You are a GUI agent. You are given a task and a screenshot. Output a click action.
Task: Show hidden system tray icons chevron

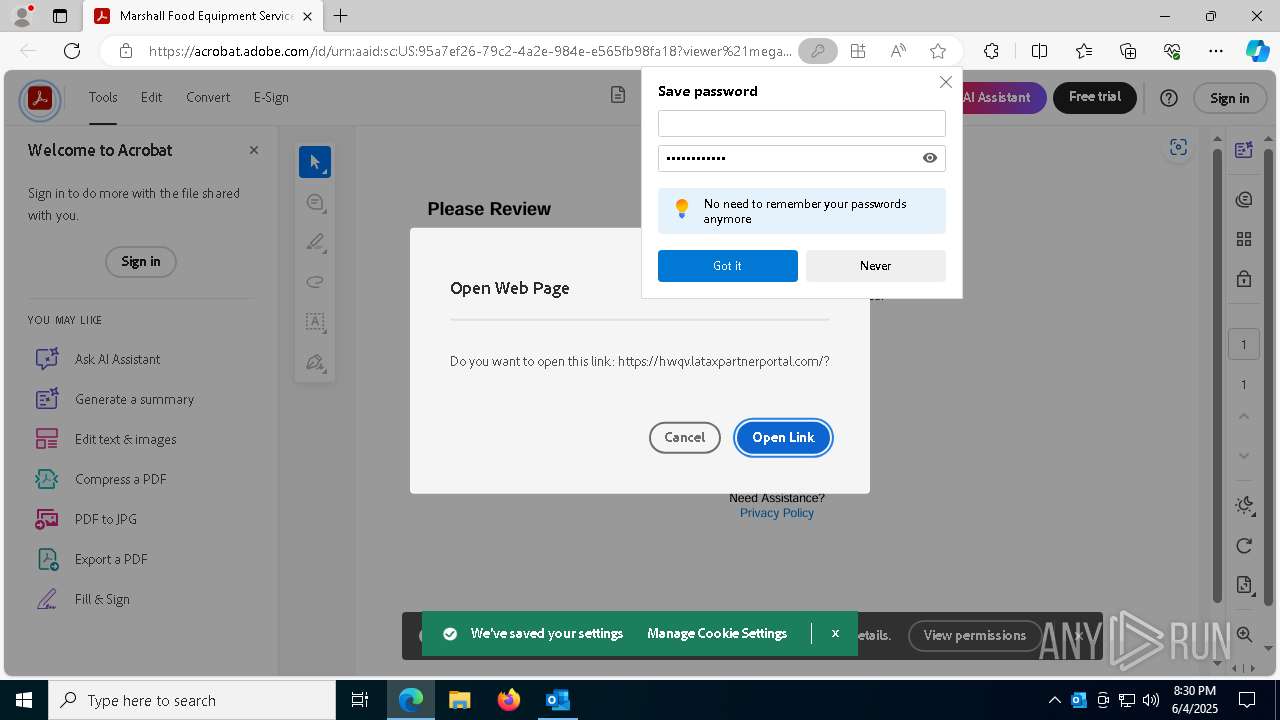[1054, 700]
